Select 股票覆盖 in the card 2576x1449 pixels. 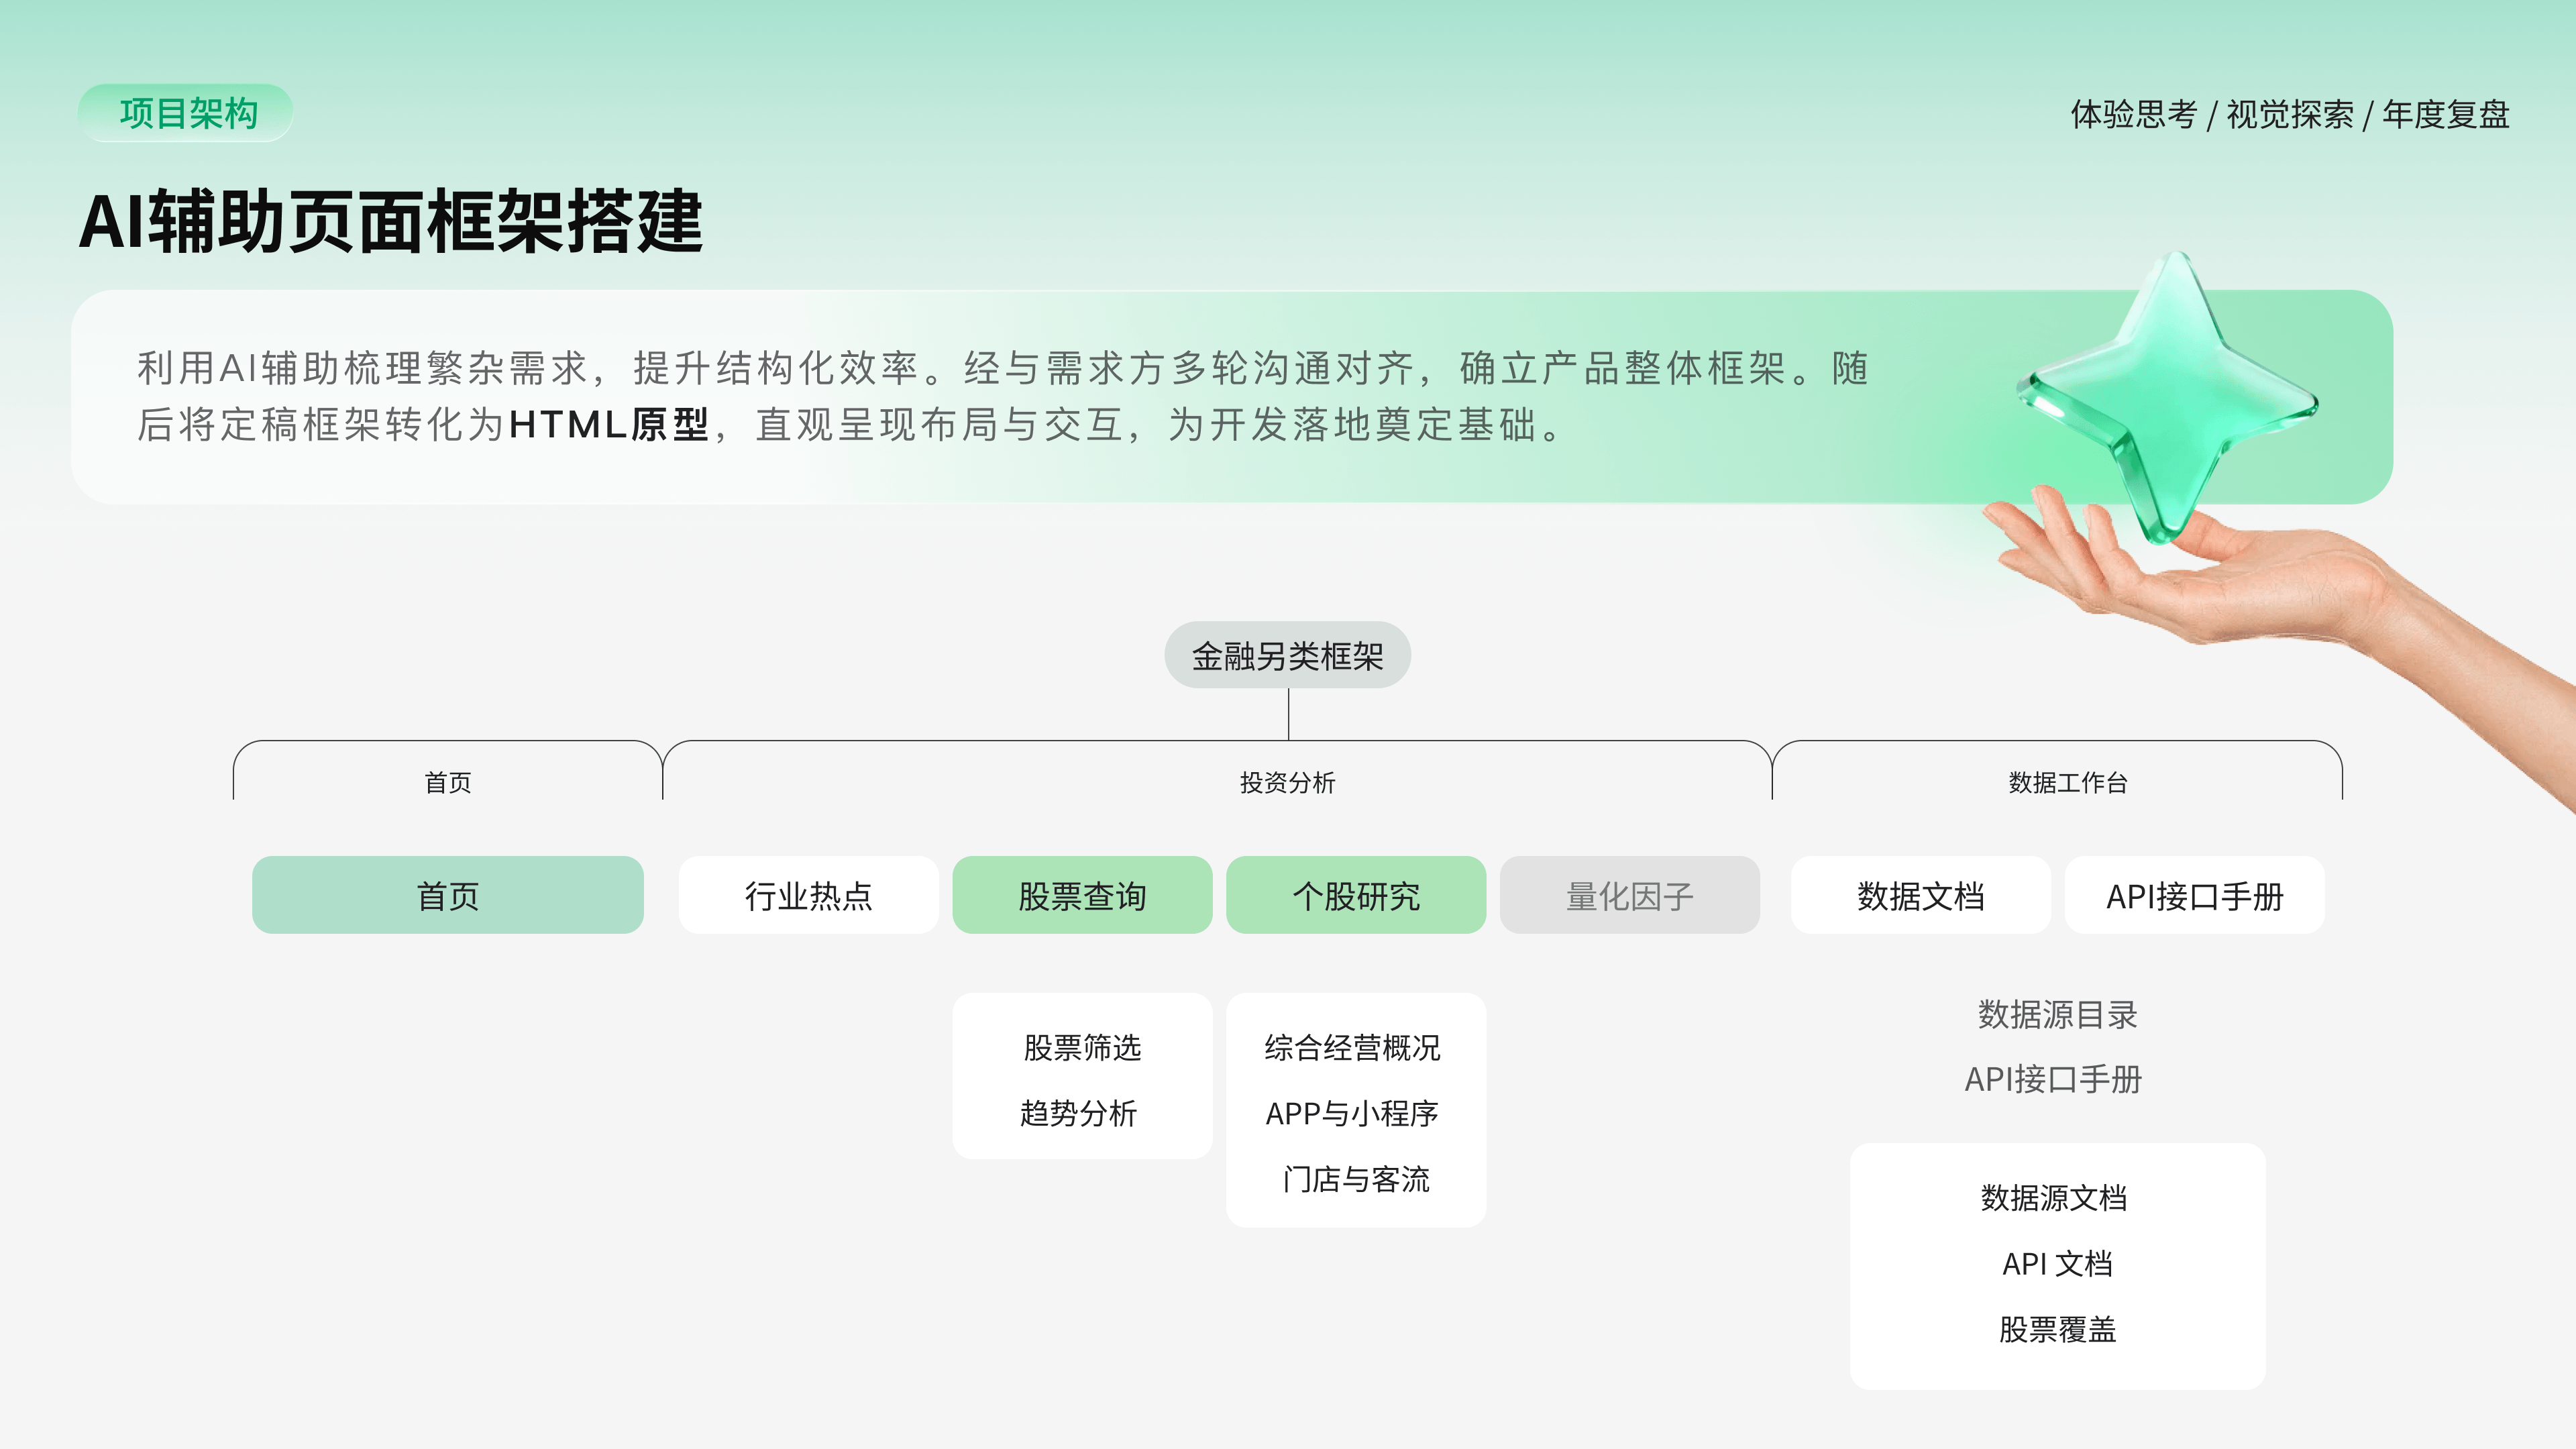point(2057,1329)
